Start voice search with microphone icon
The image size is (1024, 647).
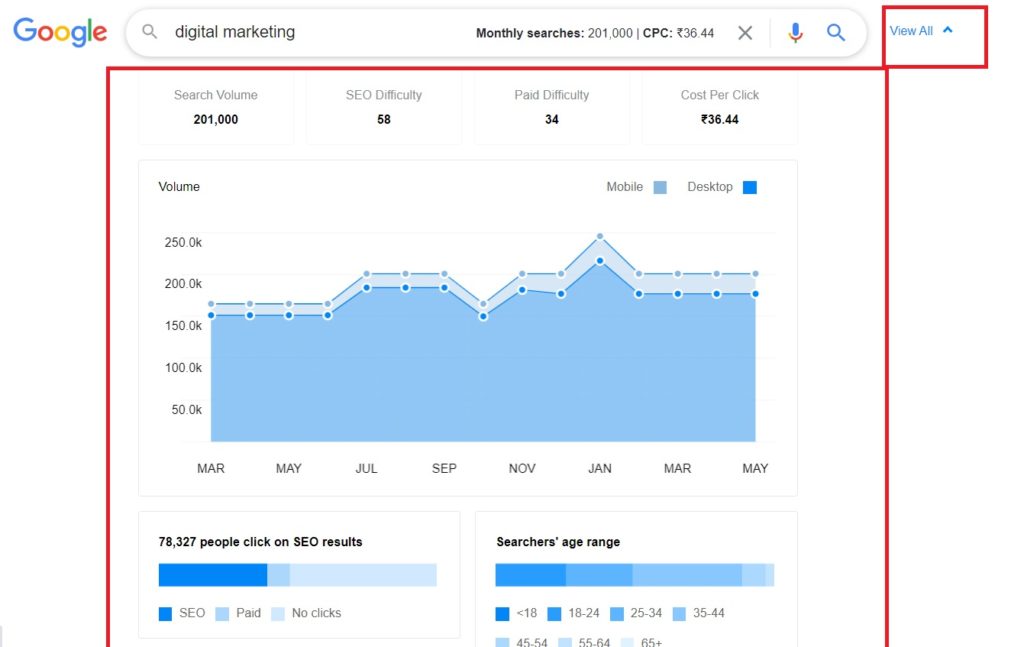click(x=795, y=32)
